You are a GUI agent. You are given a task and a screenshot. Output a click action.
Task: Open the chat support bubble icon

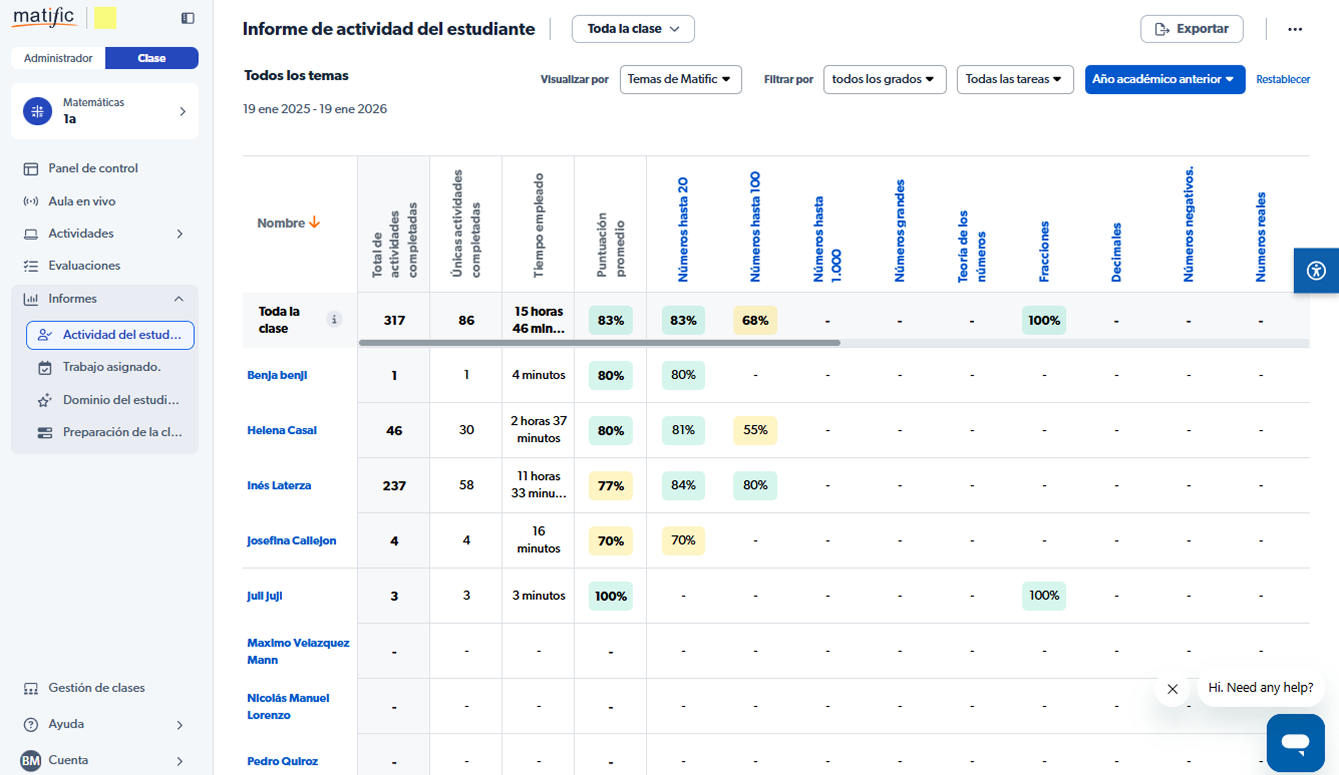pyautogui.click(x=1295, y=743)
